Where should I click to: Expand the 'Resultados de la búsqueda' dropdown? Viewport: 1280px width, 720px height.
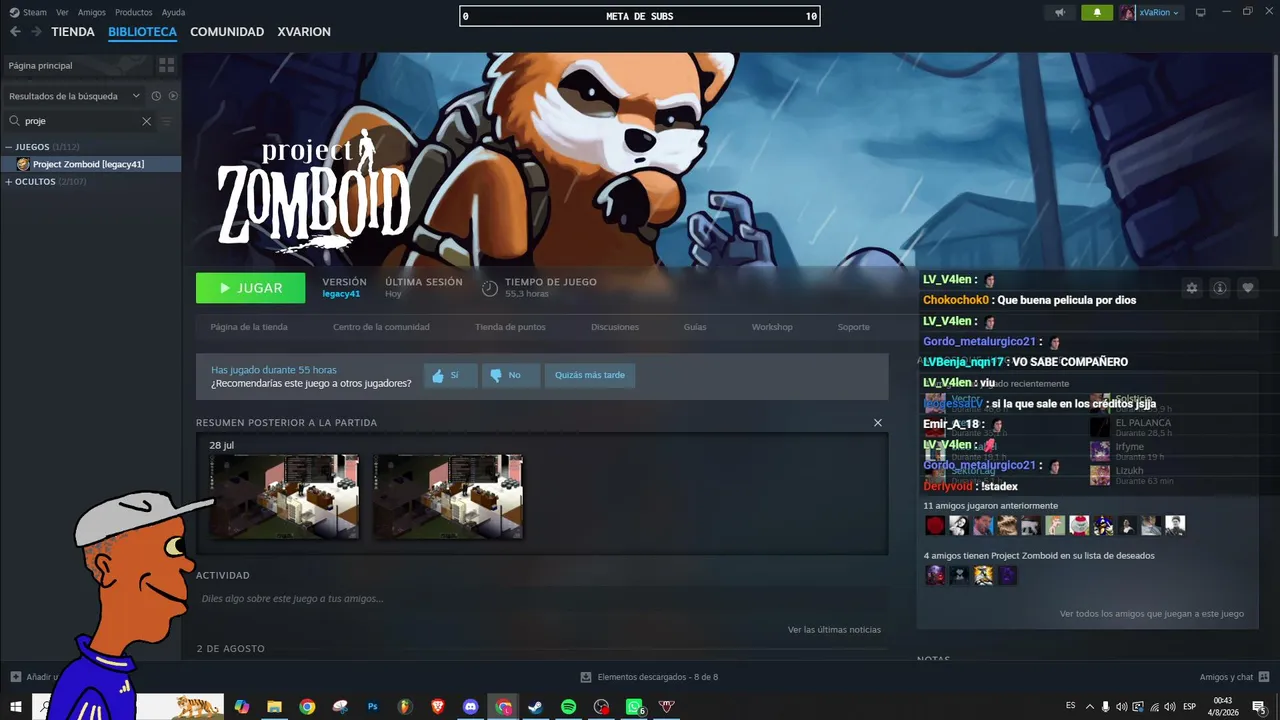point(75,96)
